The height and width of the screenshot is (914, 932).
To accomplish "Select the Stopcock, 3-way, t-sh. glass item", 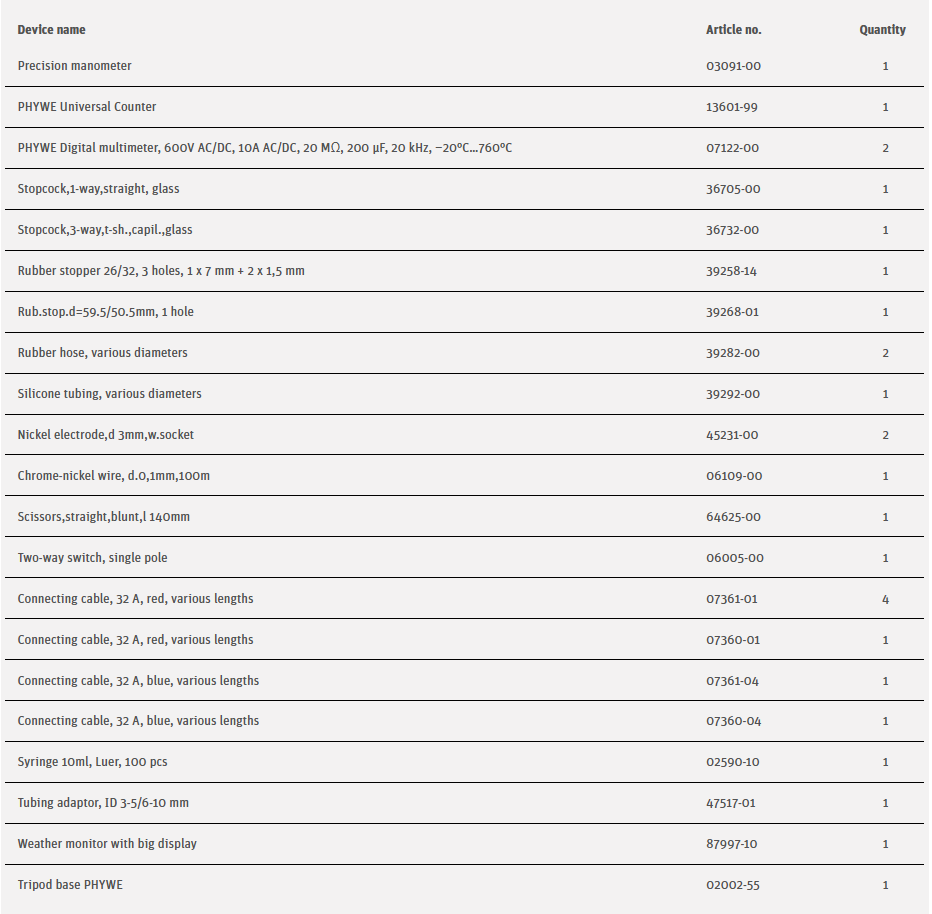I will 105,230.
